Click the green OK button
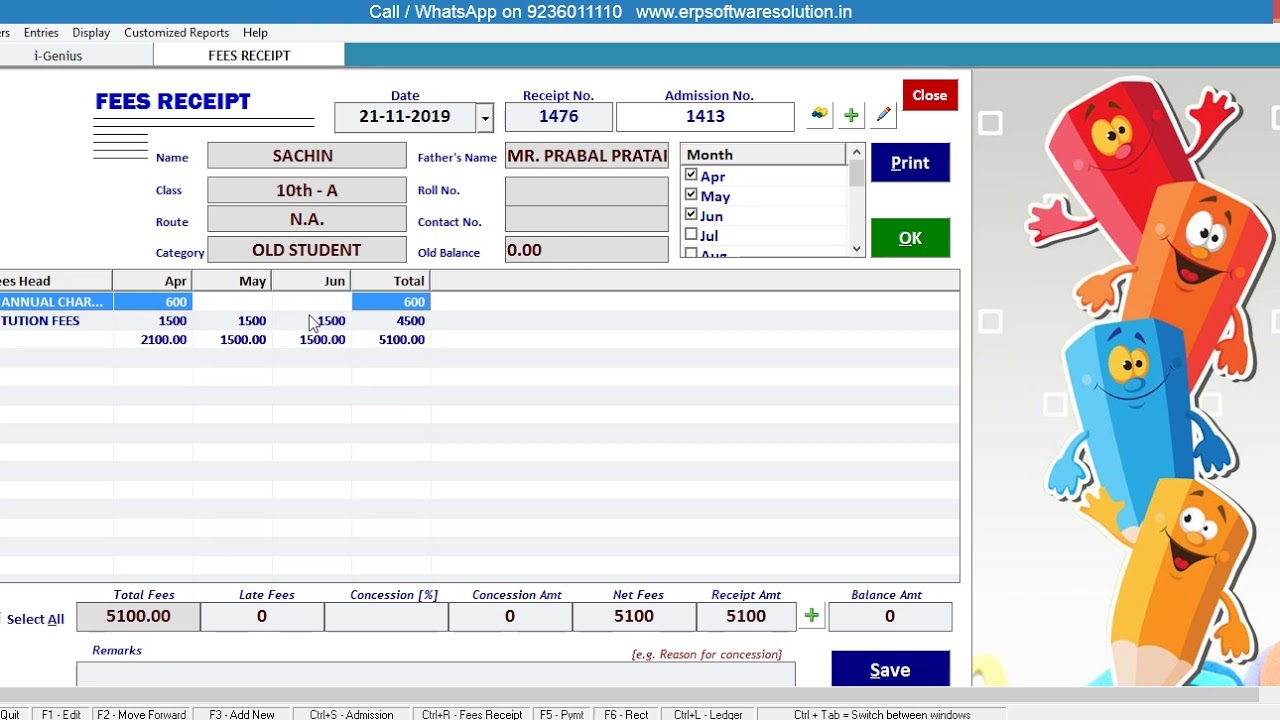This screenshot has width=1280, height=720. [x=910, y=238]
